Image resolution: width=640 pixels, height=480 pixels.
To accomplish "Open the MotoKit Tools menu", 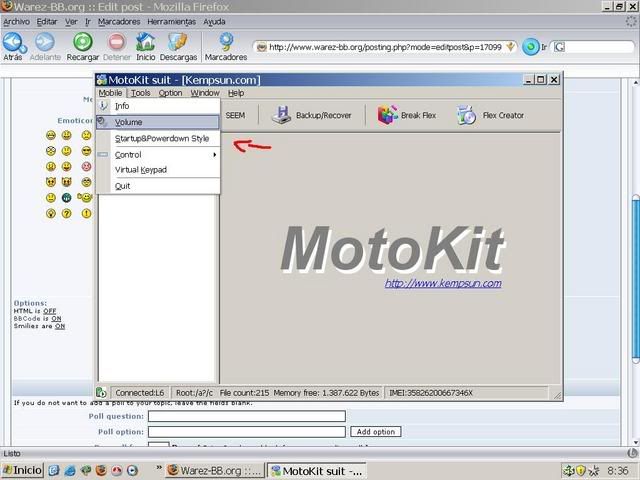I will click(140, 93).
